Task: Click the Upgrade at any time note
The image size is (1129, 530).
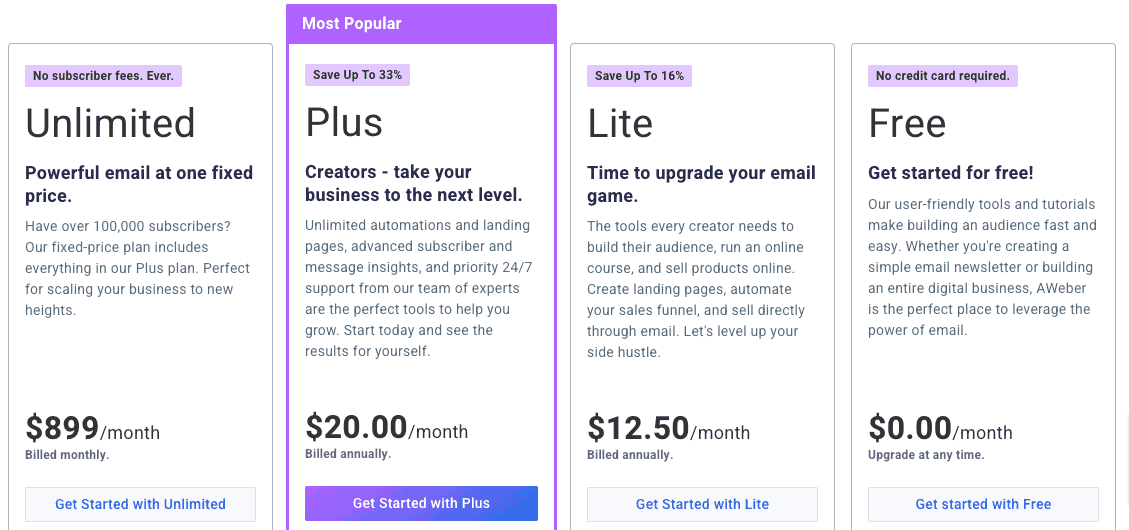Action: (x=926, y=455)
